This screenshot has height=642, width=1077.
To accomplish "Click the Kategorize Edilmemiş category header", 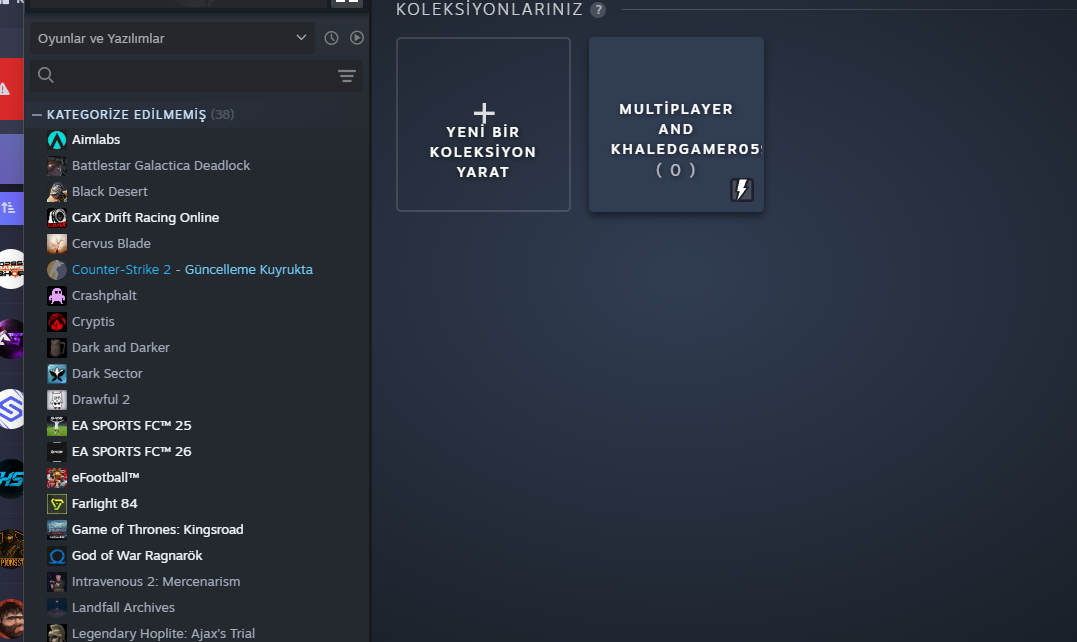I will tap(126, 115).
